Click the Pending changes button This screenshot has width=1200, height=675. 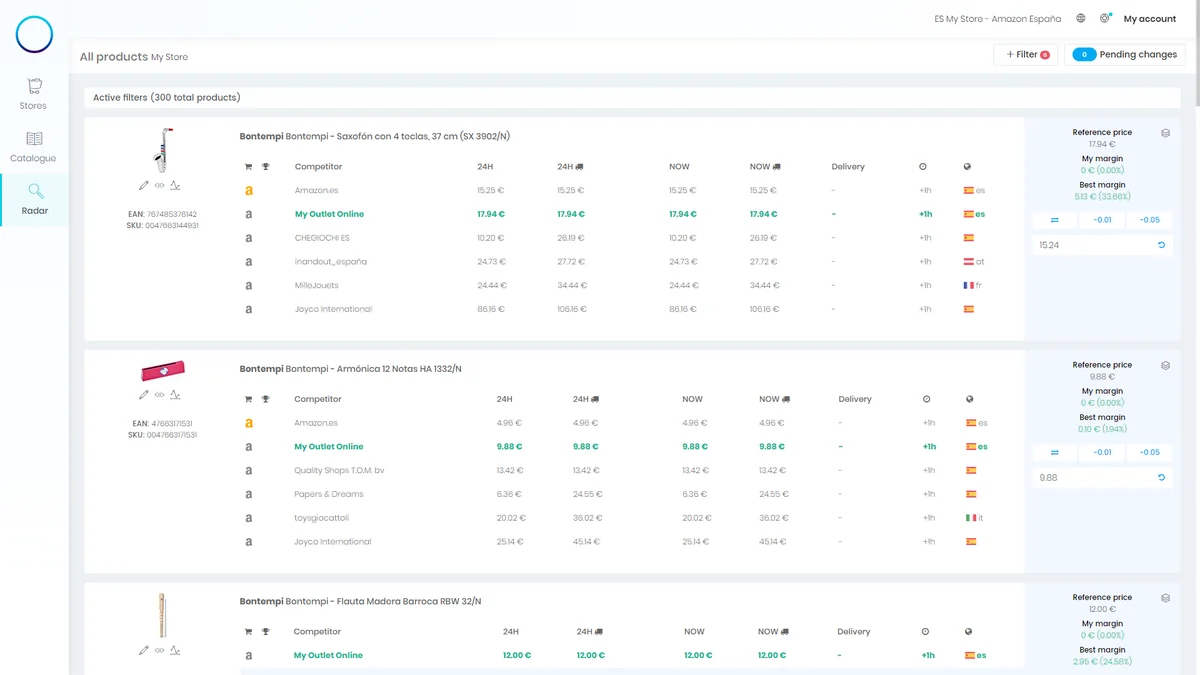coord(1125,55)
